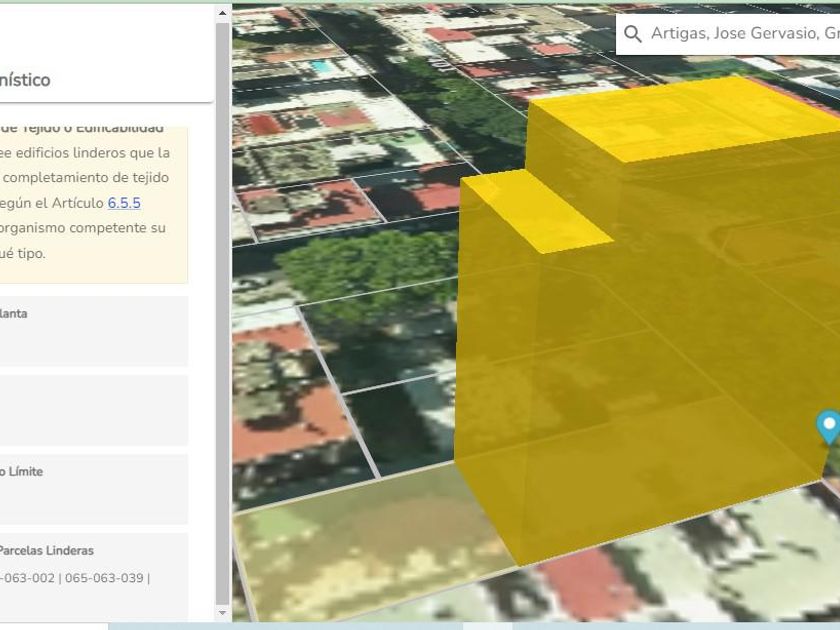The width and height of the screenshot is (840, 630).
Task: Click the panel scrollbar up arrow
Action: tap(222, 13)
